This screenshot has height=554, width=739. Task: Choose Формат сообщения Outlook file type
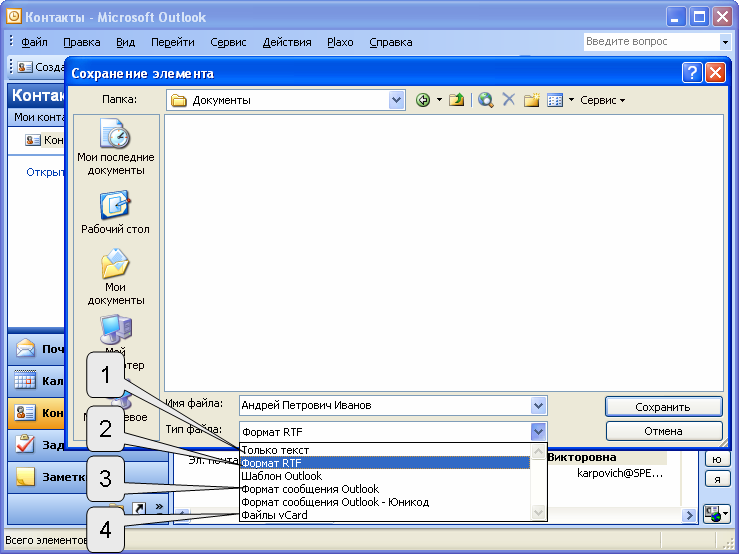pos(385,489)
